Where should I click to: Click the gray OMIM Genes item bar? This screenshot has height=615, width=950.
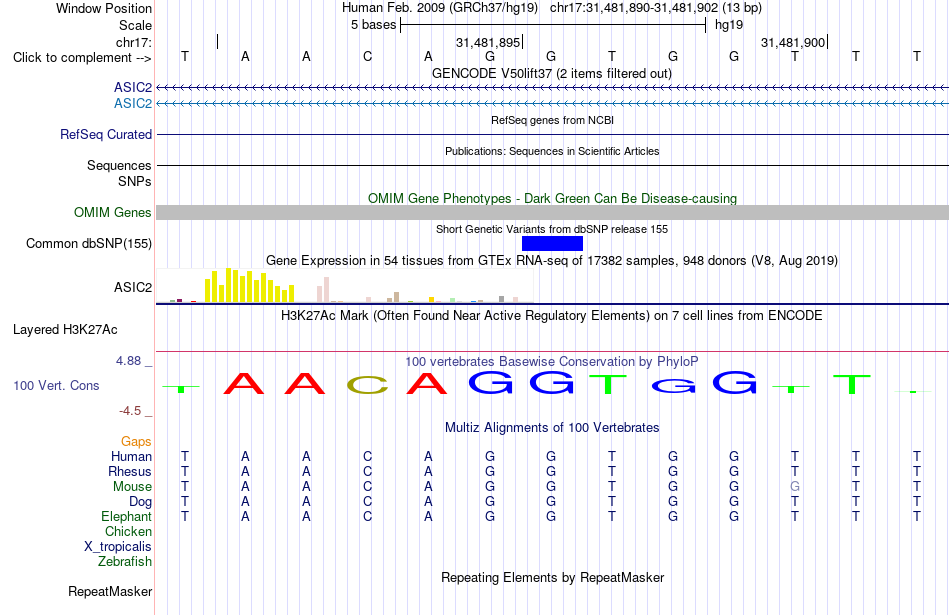553,213
